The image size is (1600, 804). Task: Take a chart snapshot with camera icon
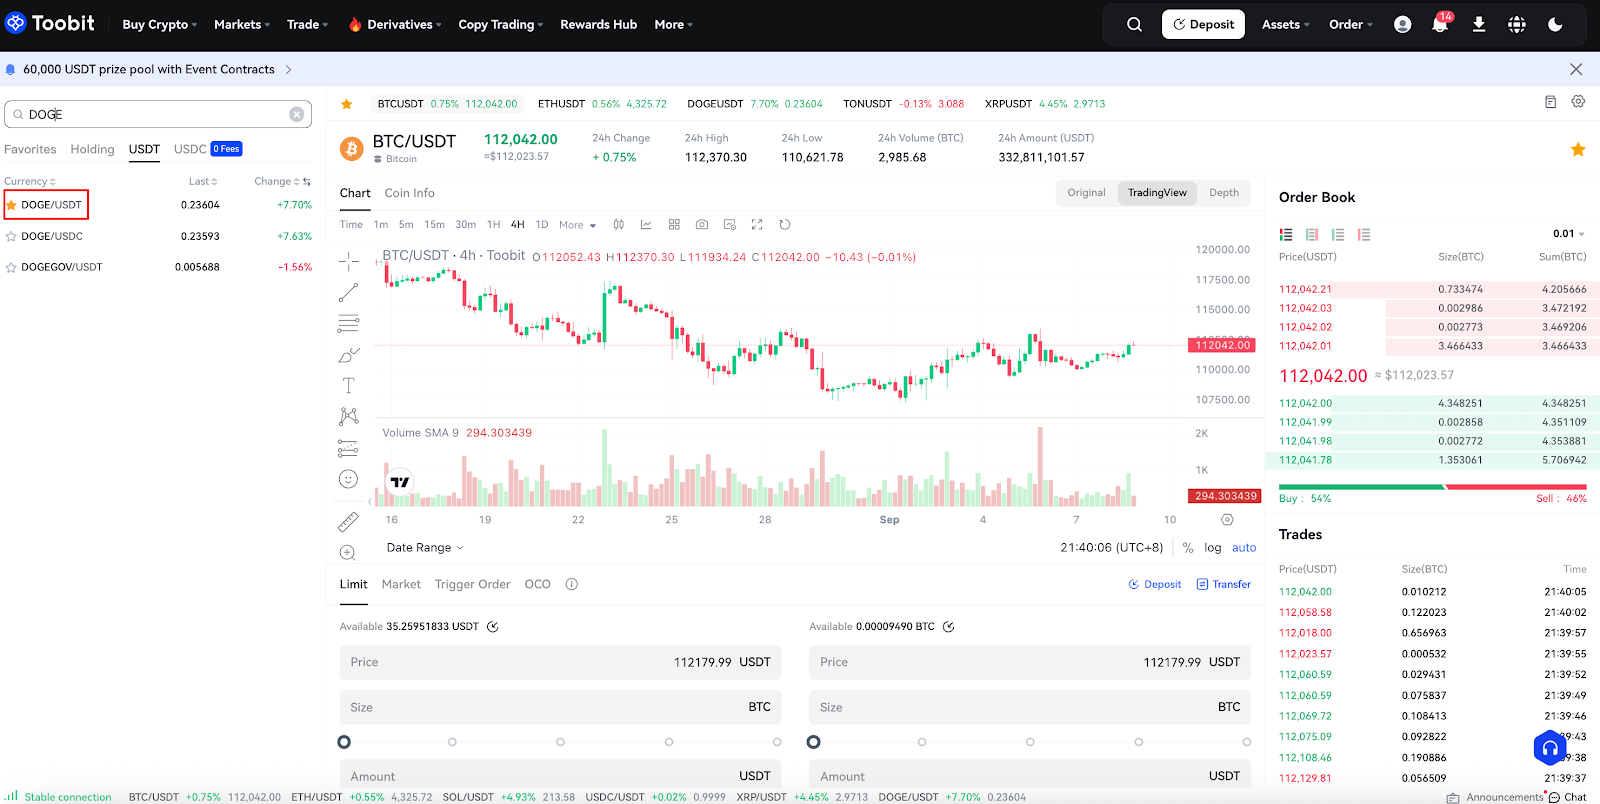702,224
